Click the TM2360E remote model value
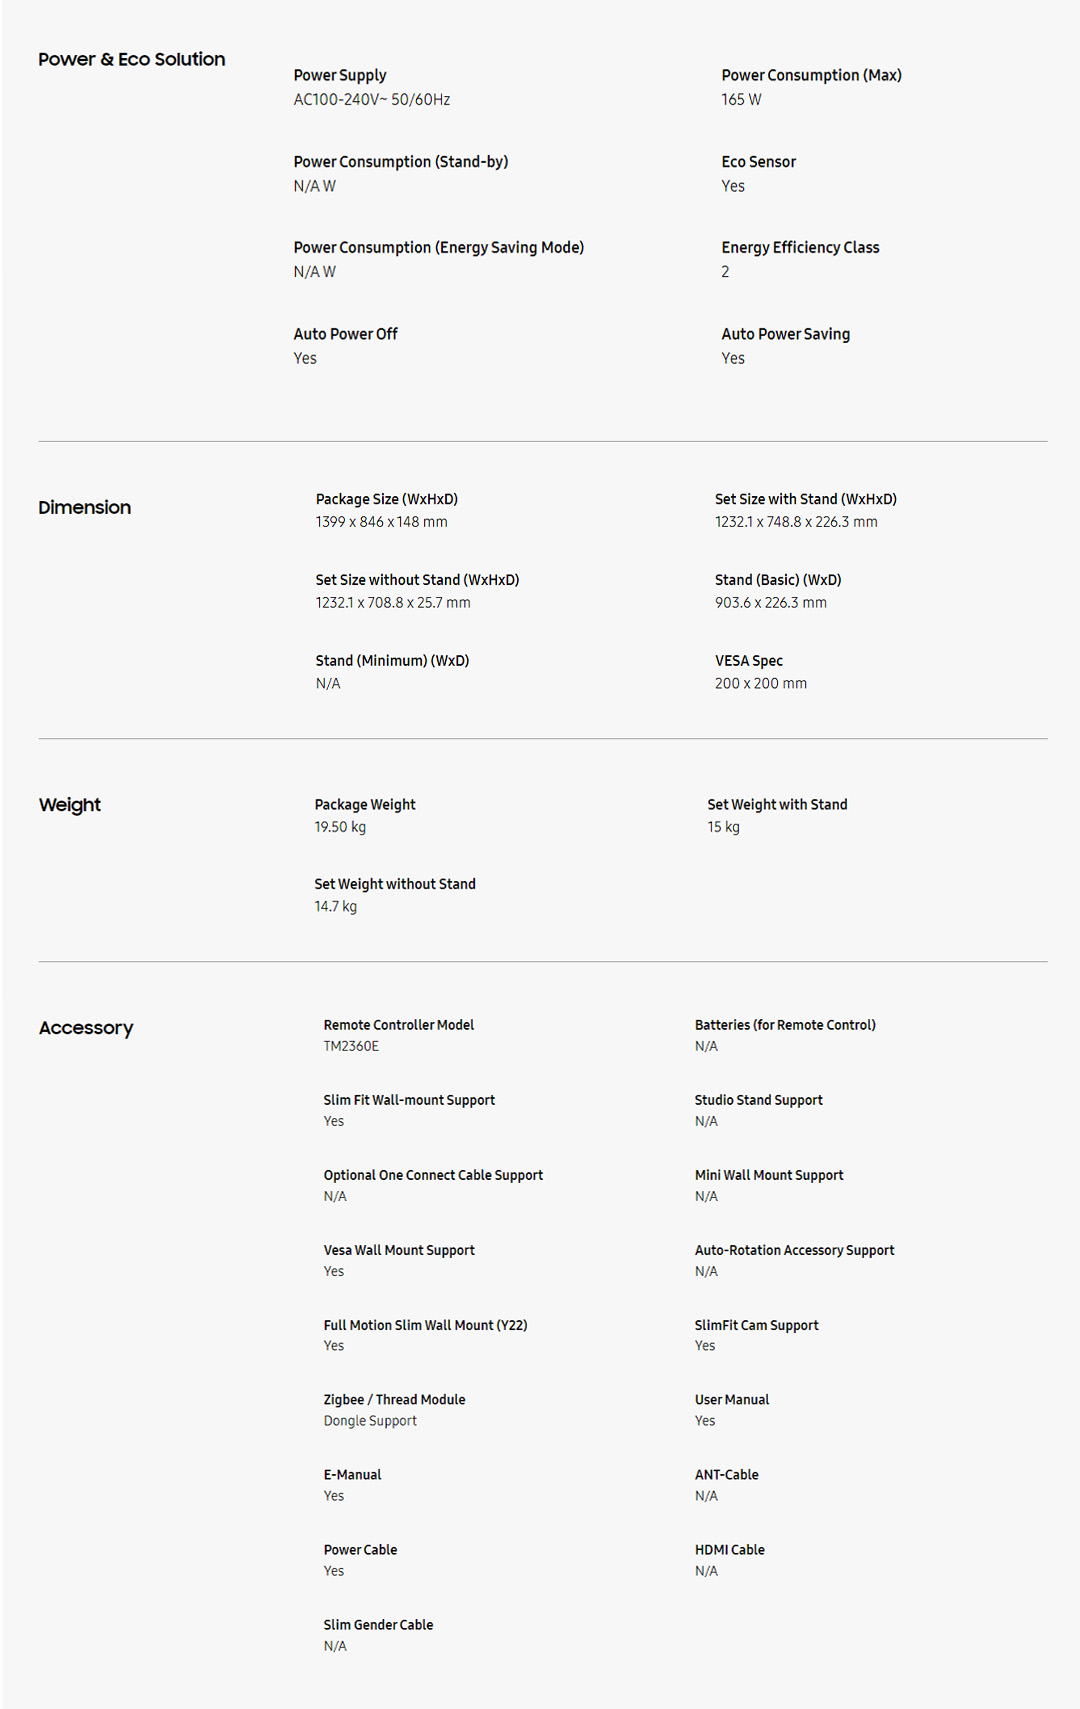 click(x=351, y=1046)
